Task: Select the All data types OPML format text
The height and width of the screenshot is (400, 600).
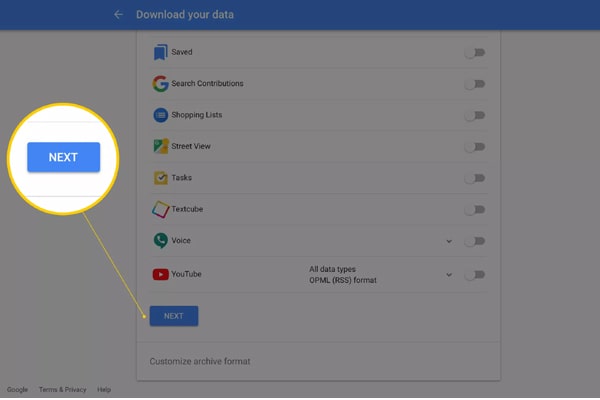Action: (x=343, y=275)
